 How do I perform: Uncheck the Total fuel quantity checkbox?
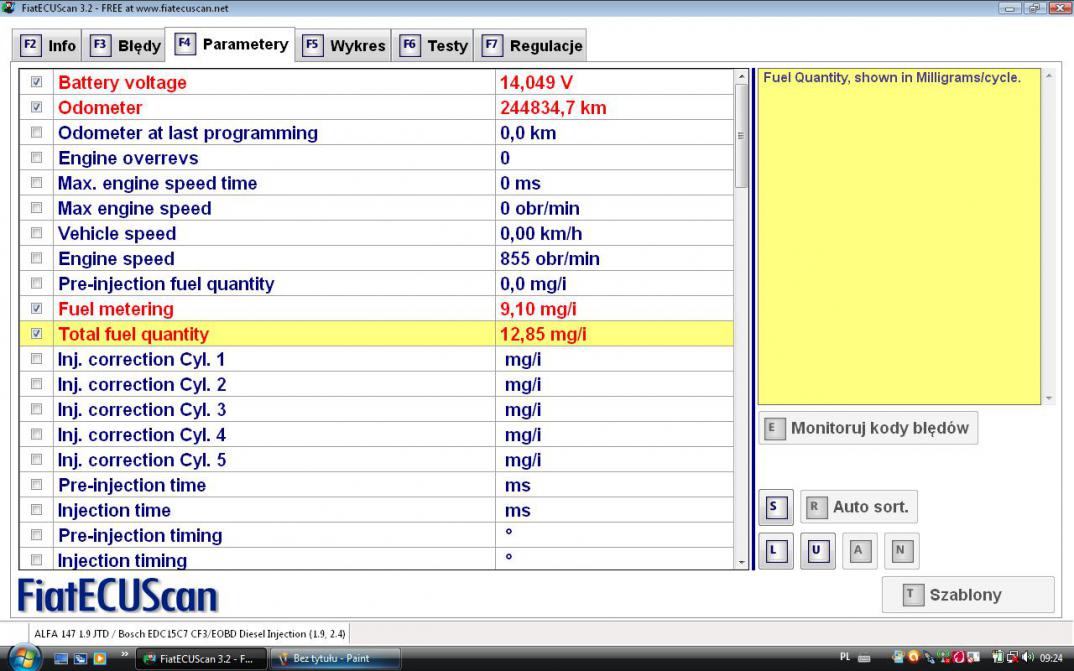37,334
